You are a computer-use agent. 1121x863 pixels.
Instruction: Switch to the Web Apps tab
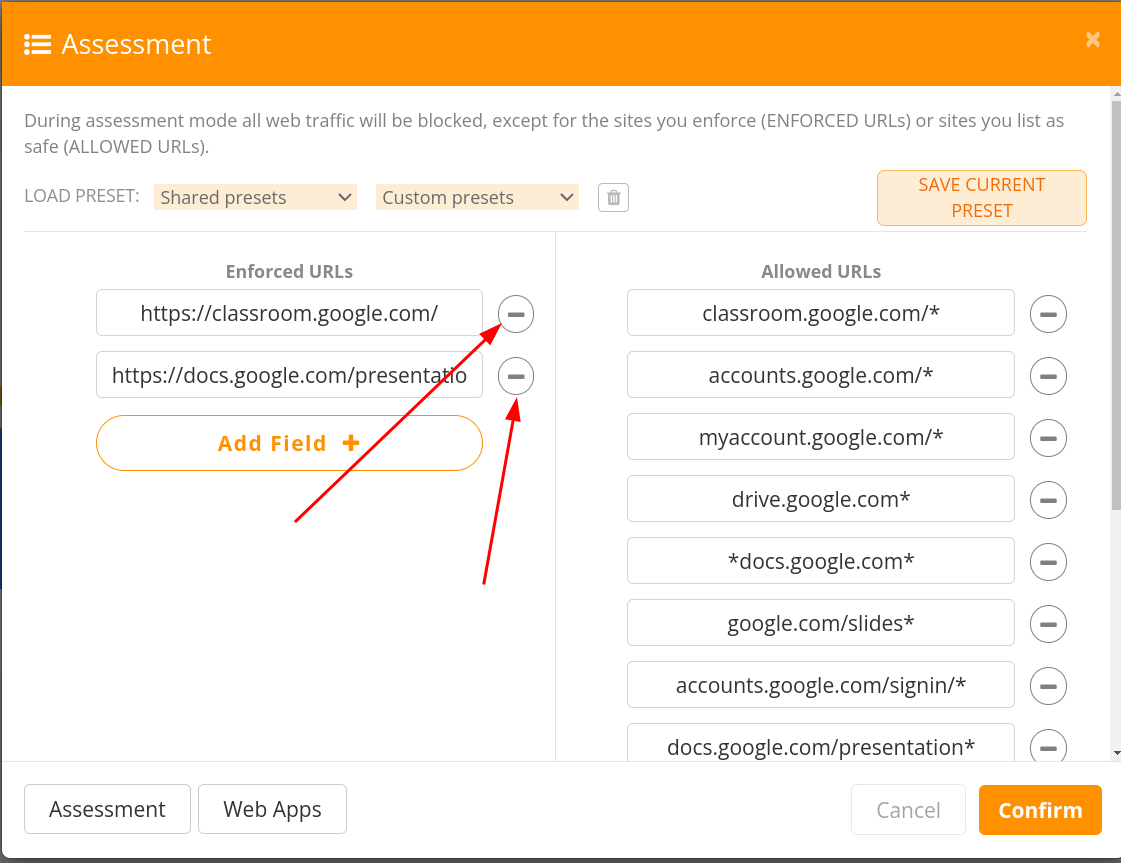point(272,809)
